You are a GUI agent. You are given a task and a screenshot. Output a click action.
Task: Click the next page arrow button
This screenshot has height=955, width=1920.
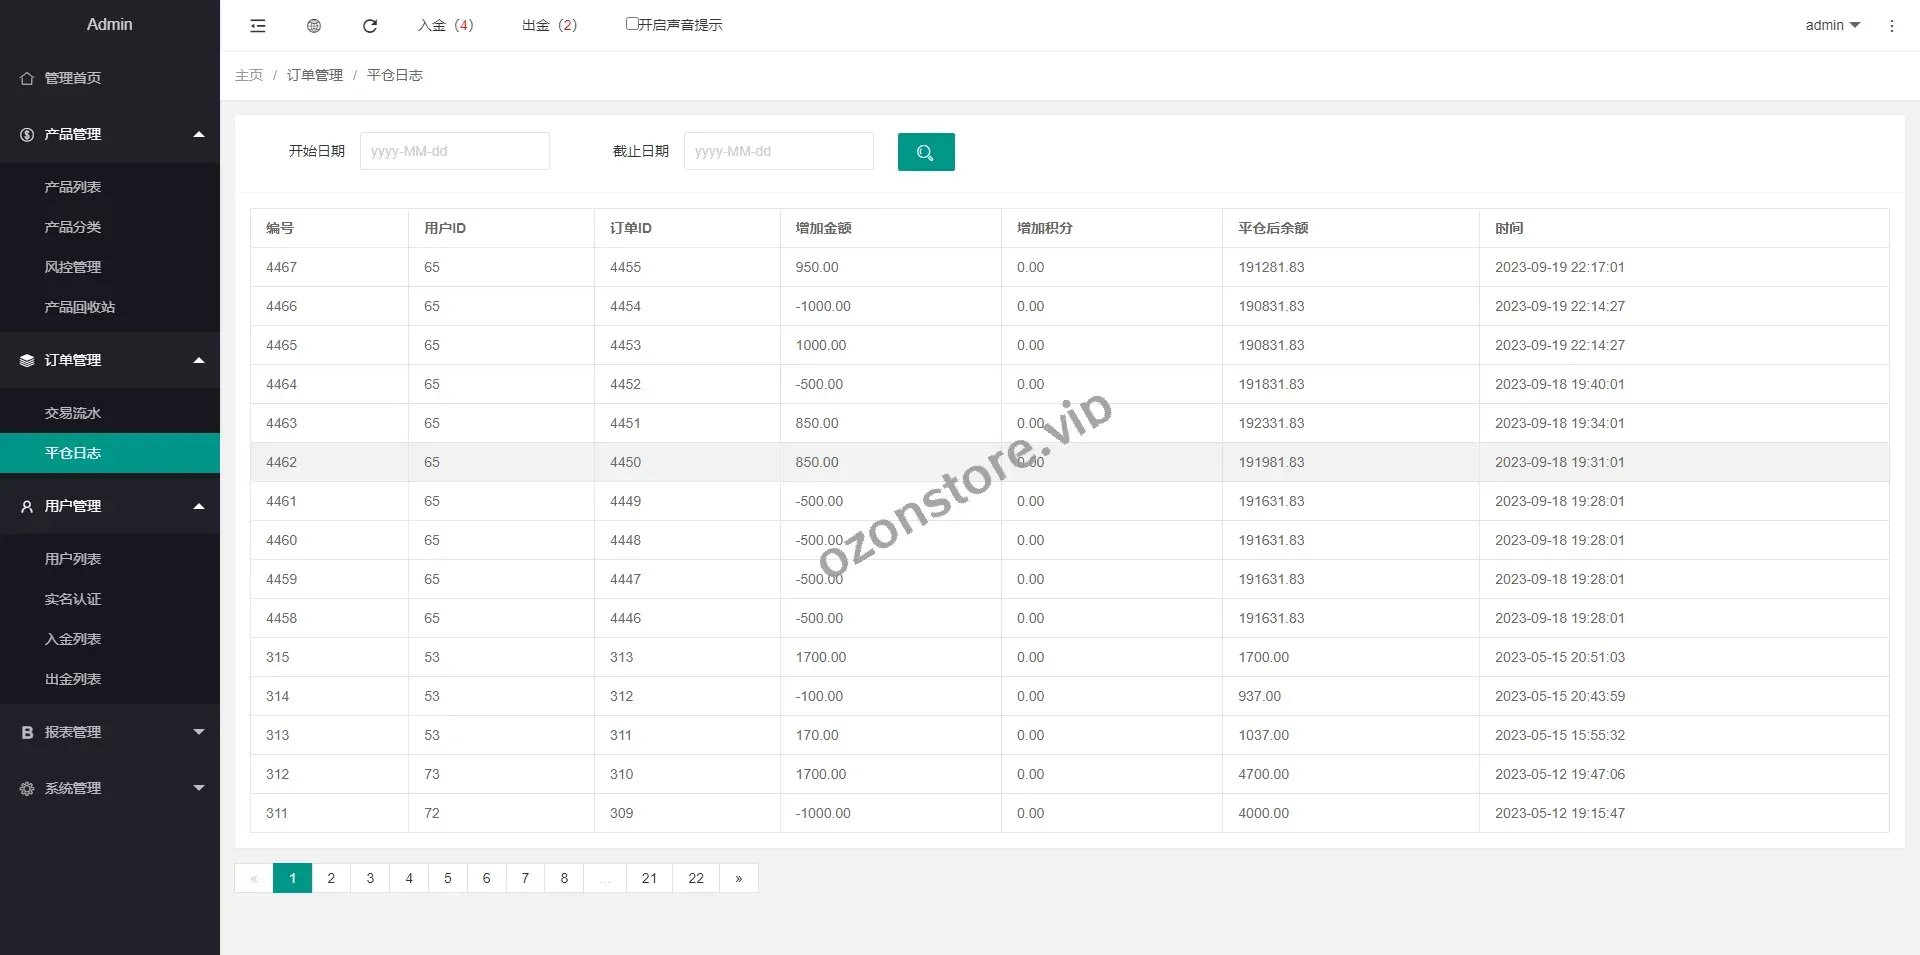point(739,878)
